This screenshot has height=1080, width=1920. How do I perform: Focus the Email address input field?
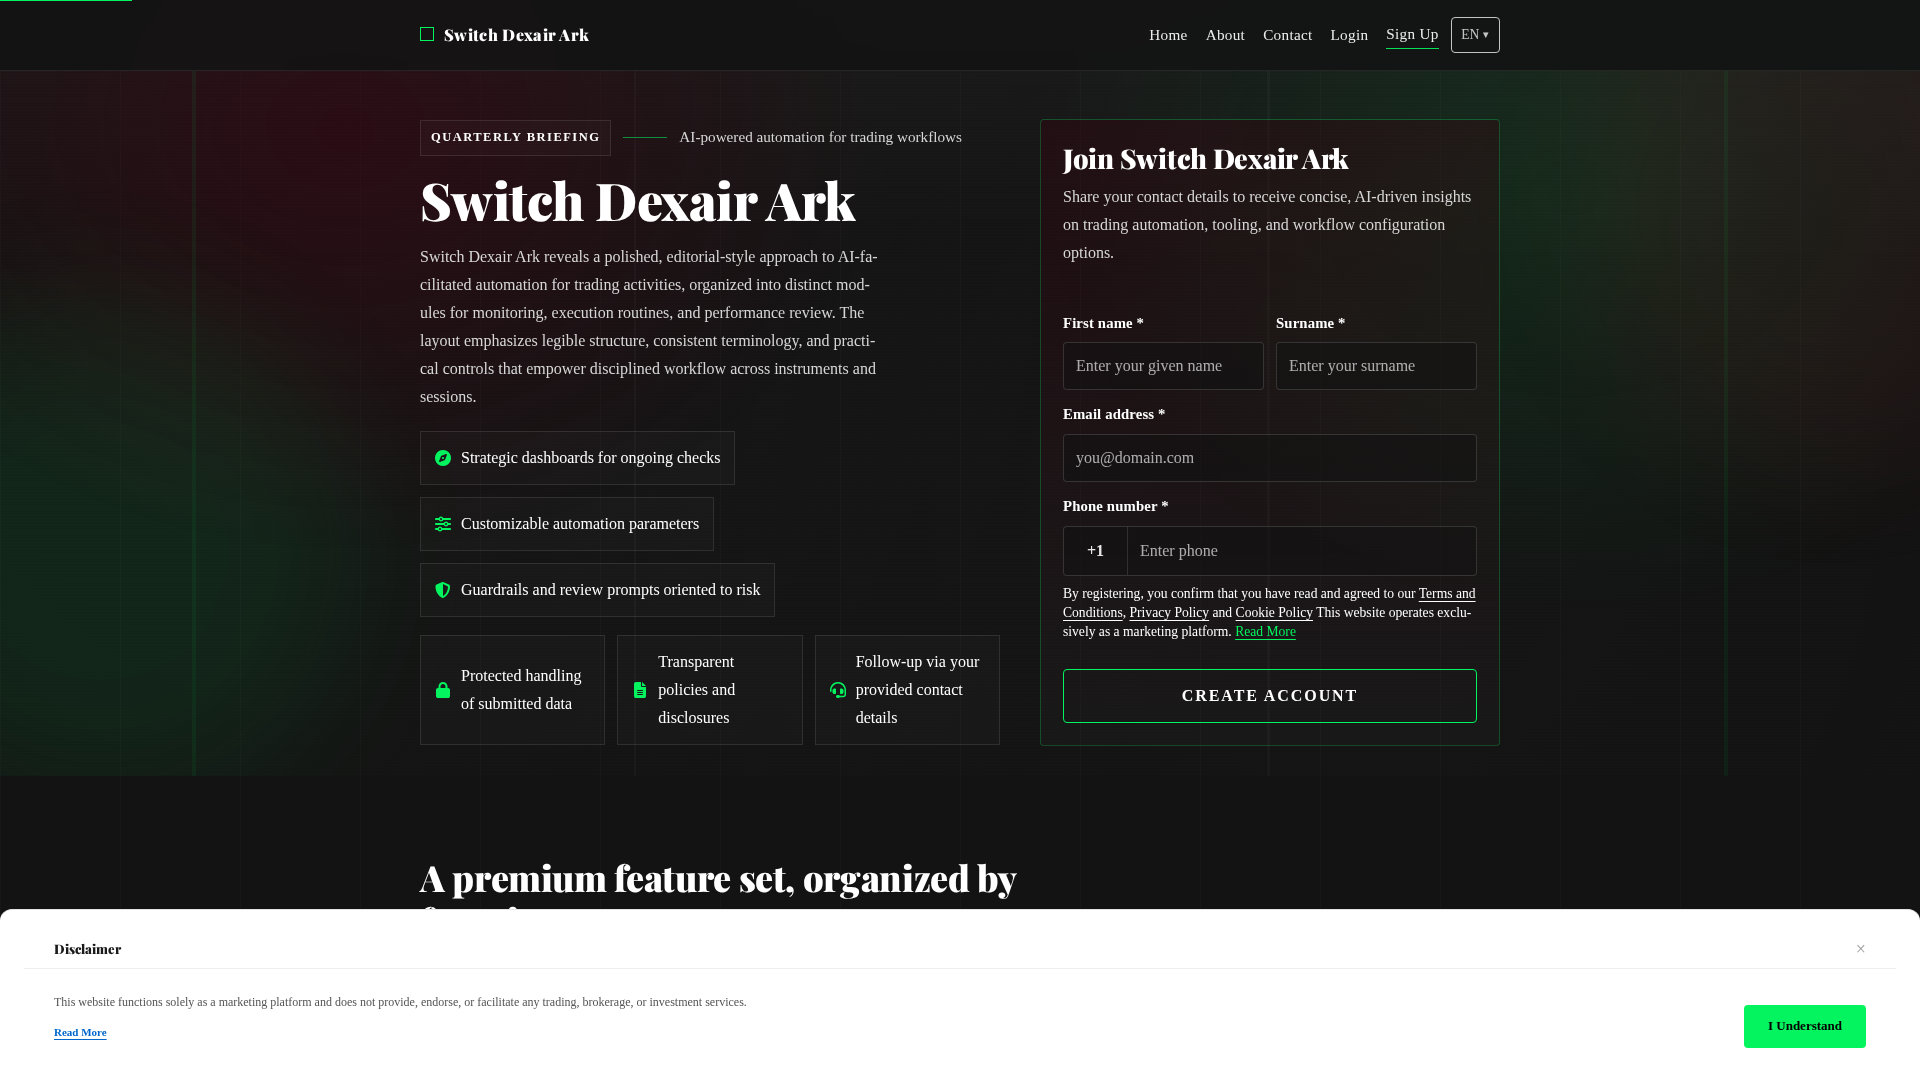(1270, 458)
